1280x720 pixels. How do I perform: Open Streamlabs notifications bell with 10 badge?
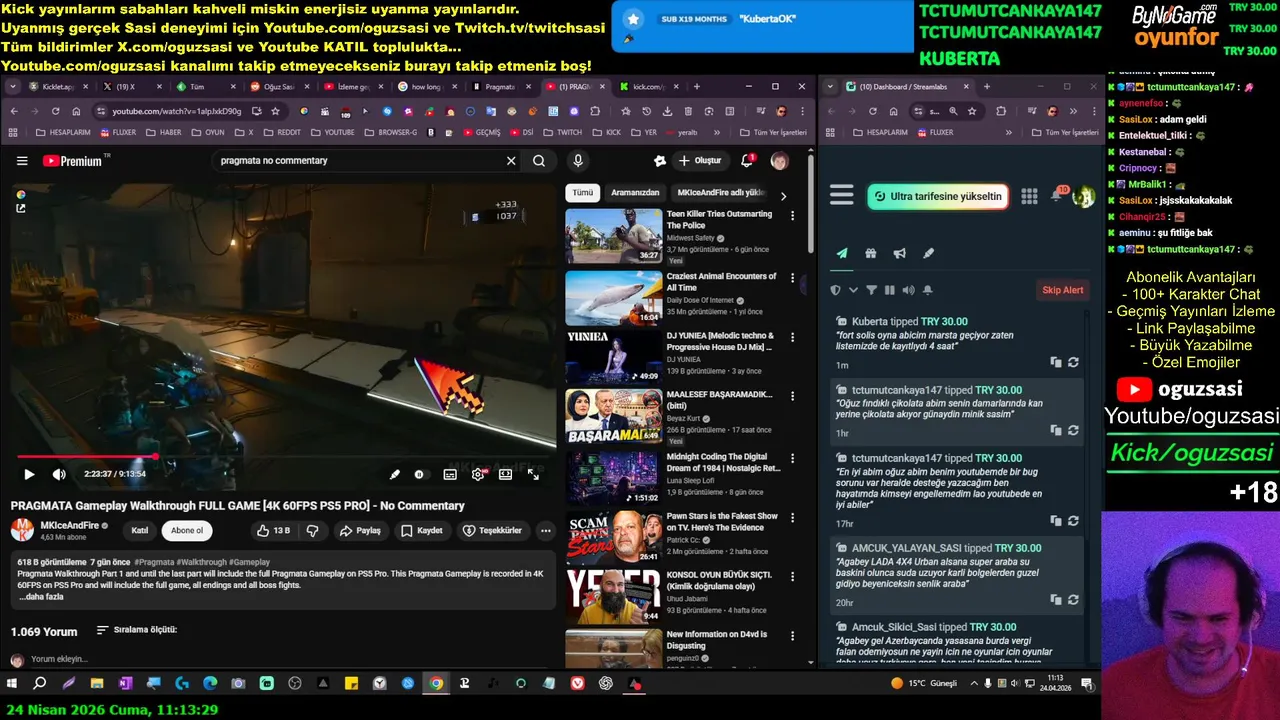(1057, 195)
